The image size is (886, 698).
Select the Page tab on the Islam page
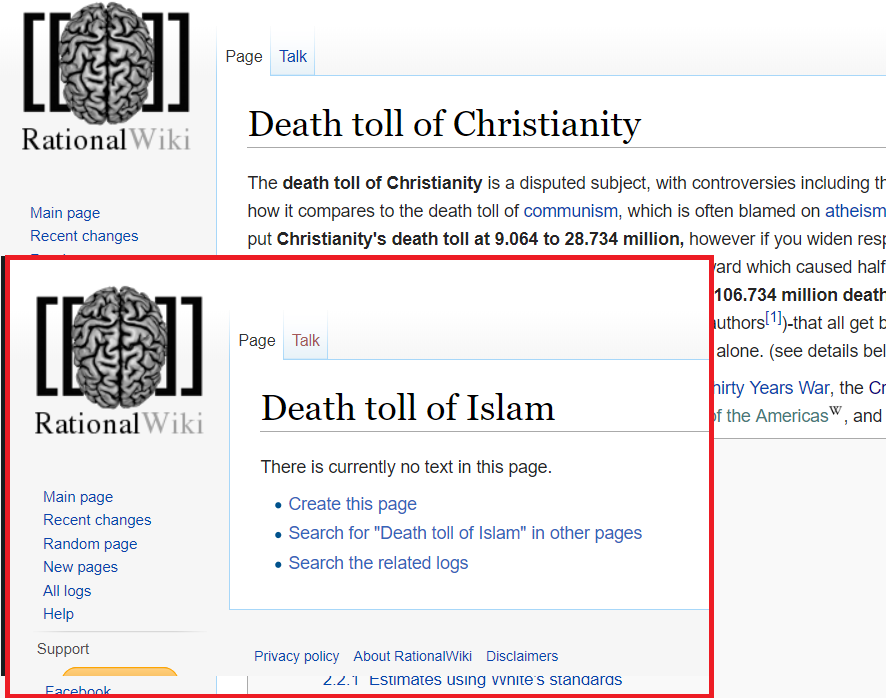(x=257, y=340)
